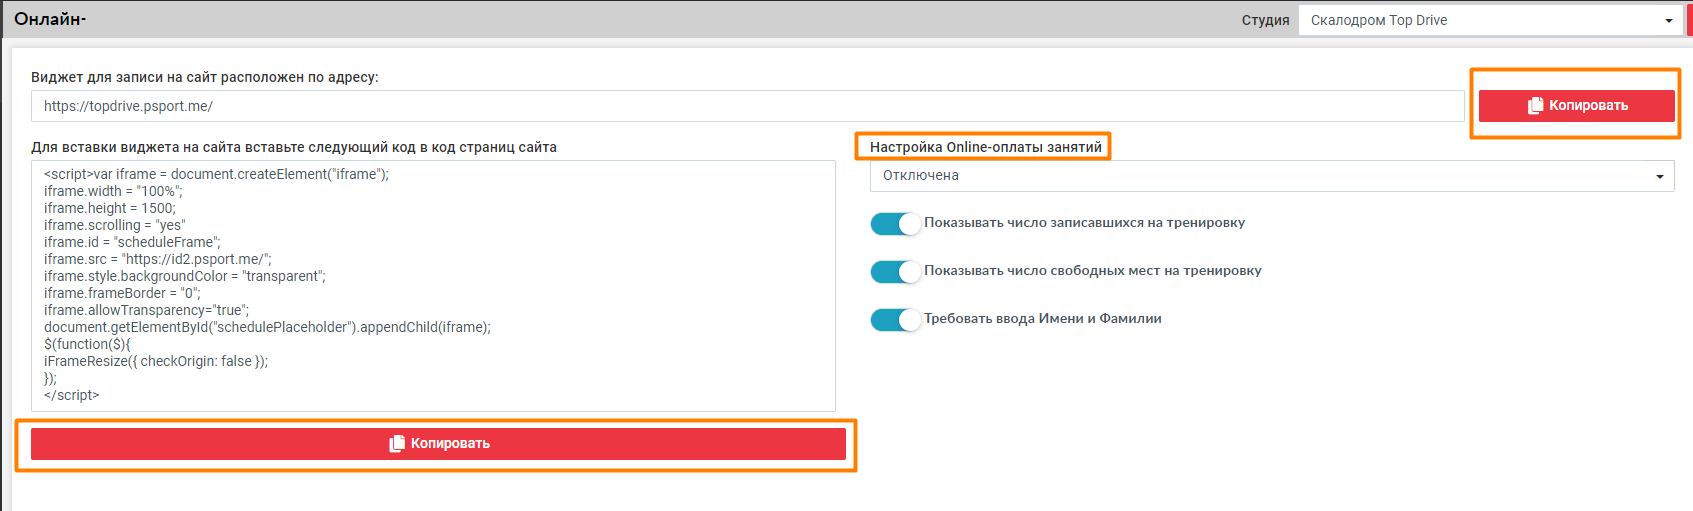
Task: Click the Требовать ввода Имени и Фамилии label
Action: (x=1042, y=319)
